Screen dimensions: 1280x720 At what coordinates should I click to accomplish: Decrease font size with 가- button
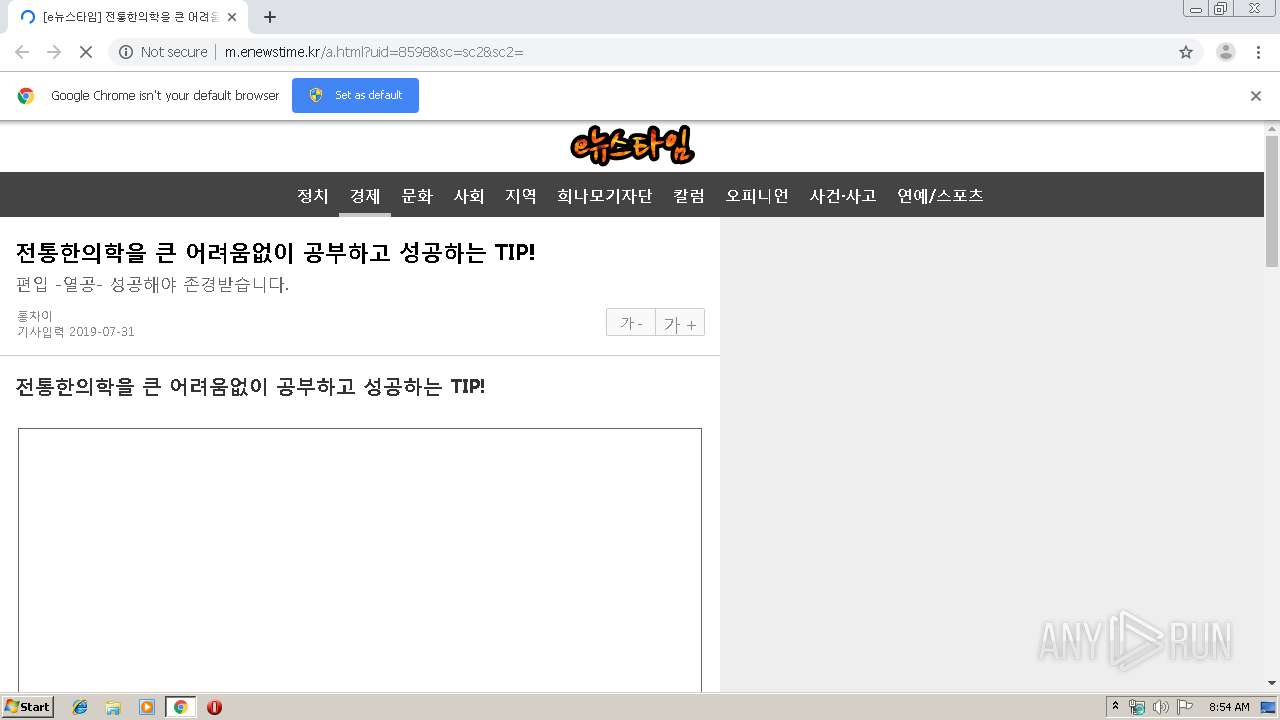coord(631,322)
